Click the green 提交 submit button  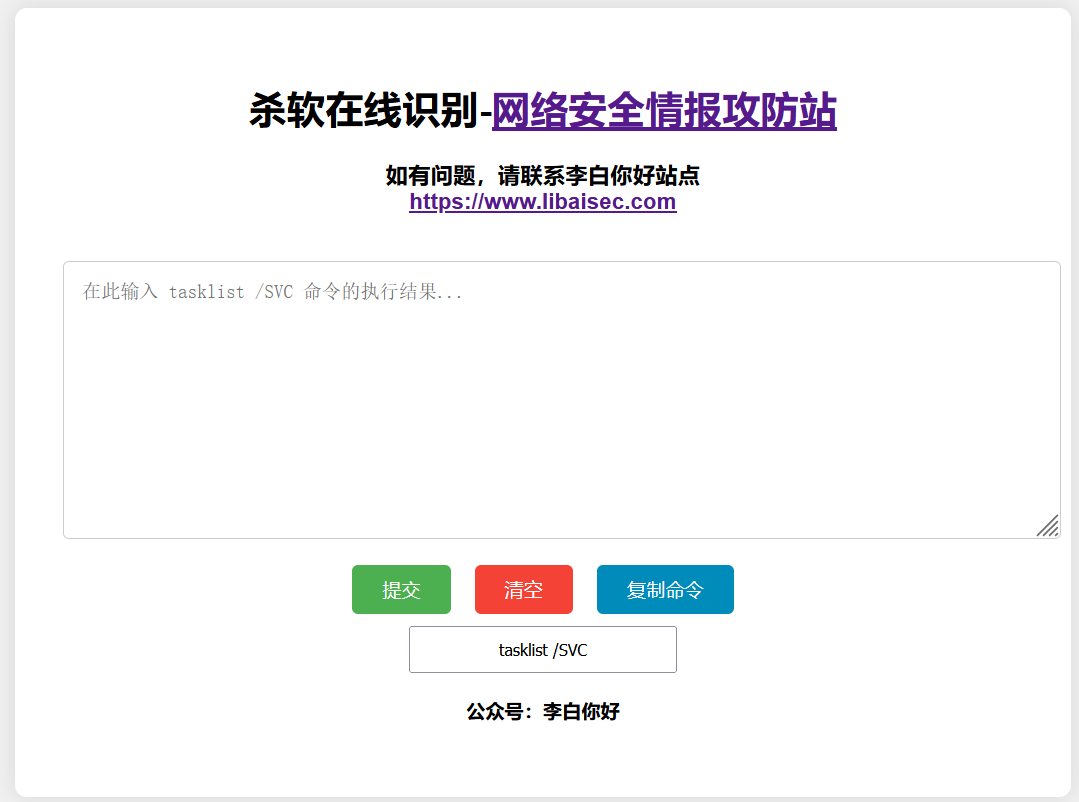(x=401, y=589)
